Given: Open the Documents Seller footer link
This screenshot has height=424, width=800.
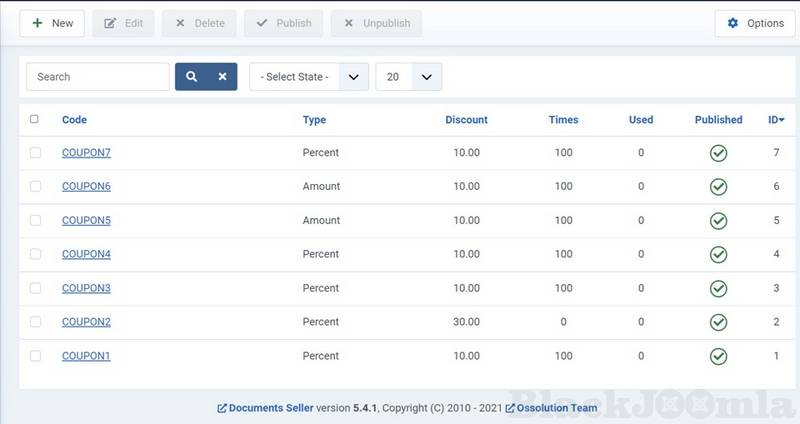Looking at the screenshot, I should point(270,408).
